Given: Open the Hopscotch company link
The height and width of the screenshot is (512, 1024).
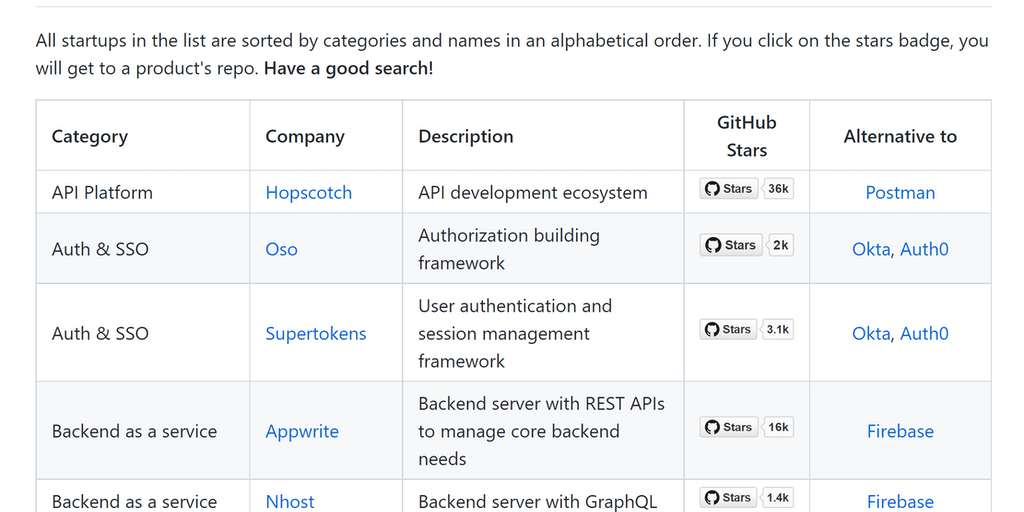Looking at the screenshot, I should pyautogui.click(x=308, y=193).
